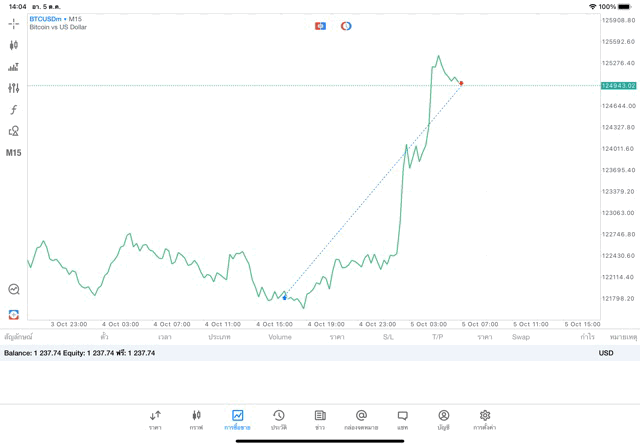Open the mailbox @ tab
This screenshot has width=640, height=447.
tap(361, 420)
